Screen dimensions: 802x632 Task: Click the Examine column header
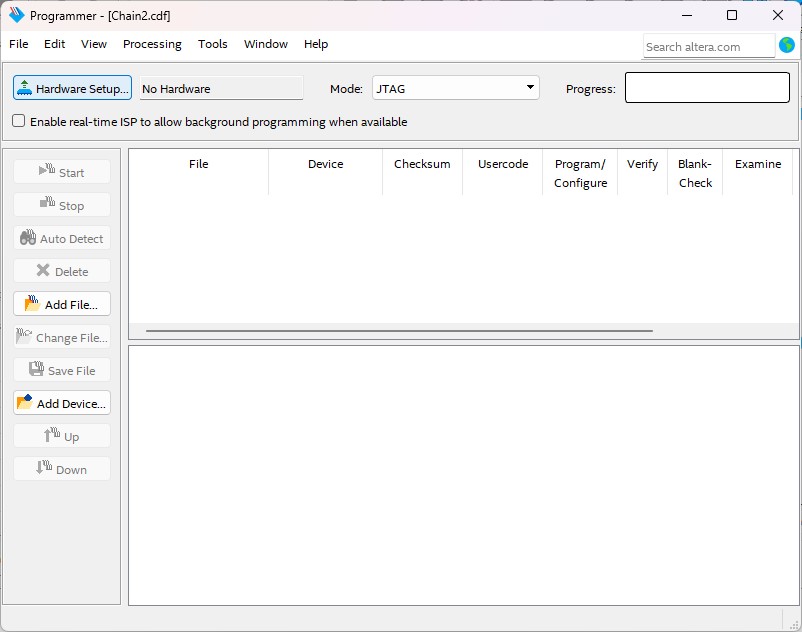(758, 172)
